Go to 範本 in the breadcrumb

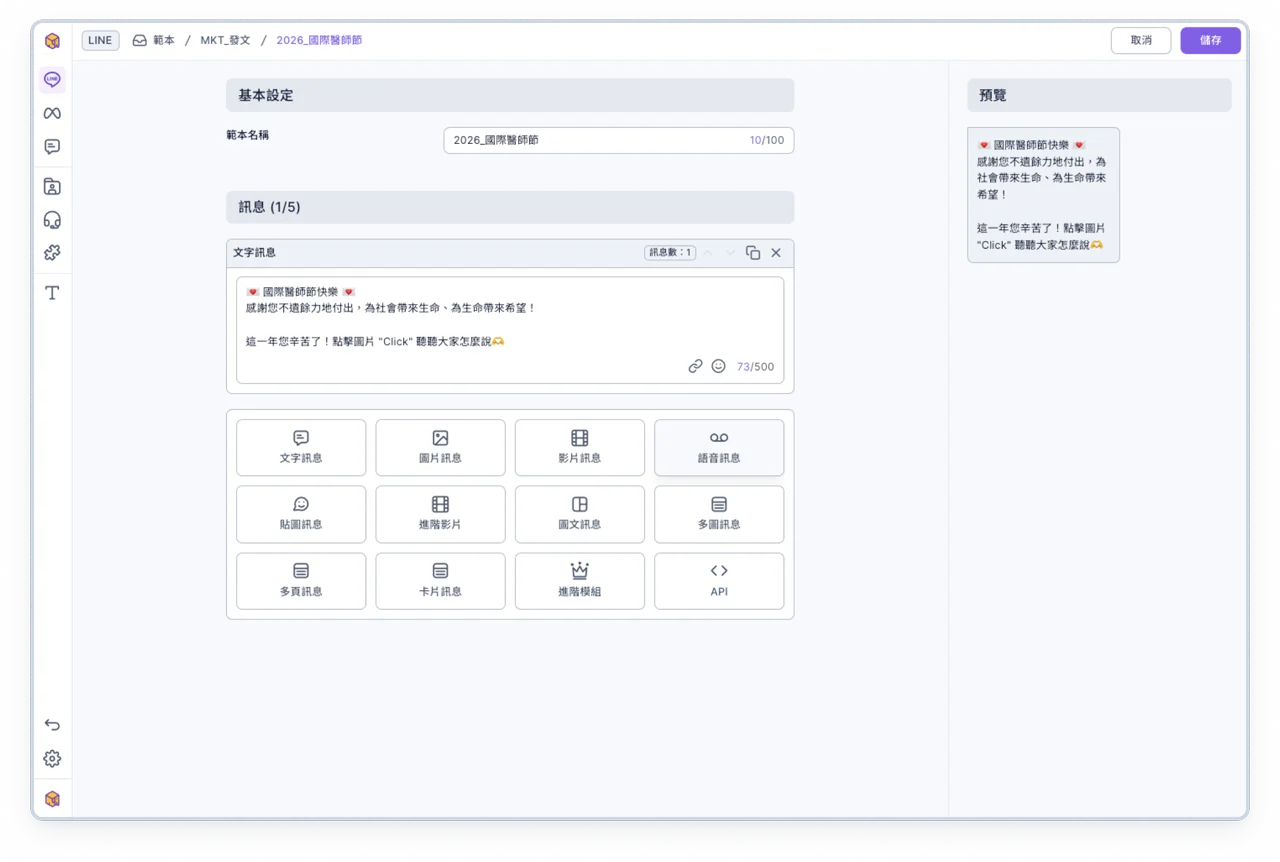(164, 41)
